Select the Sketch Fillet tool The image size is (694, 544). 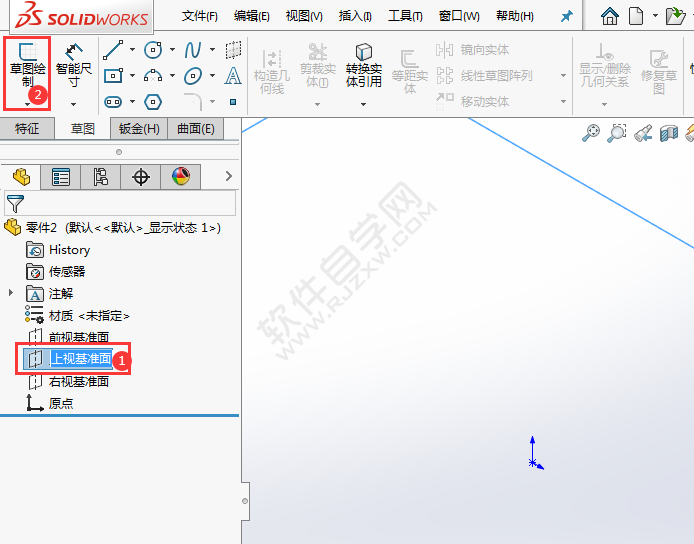pyautogui.click(x=193, y=102)
